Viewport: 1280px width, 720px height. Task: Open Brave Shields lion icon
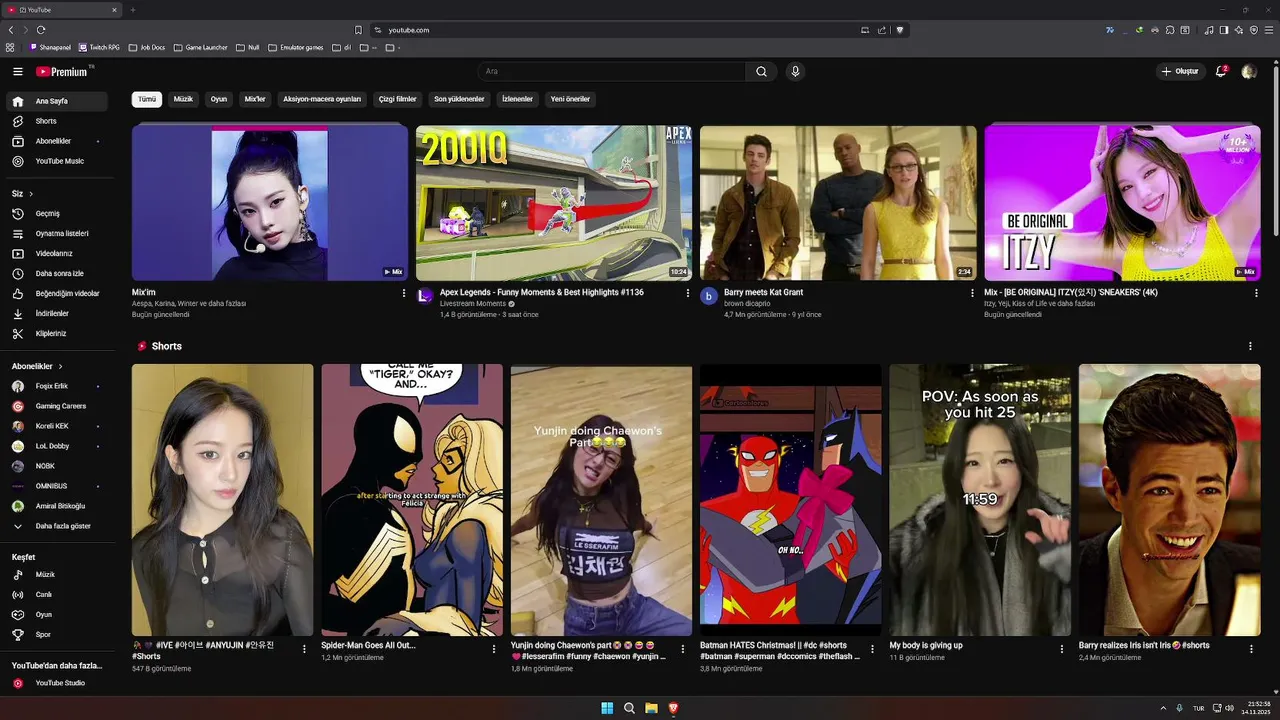(899, 30)
